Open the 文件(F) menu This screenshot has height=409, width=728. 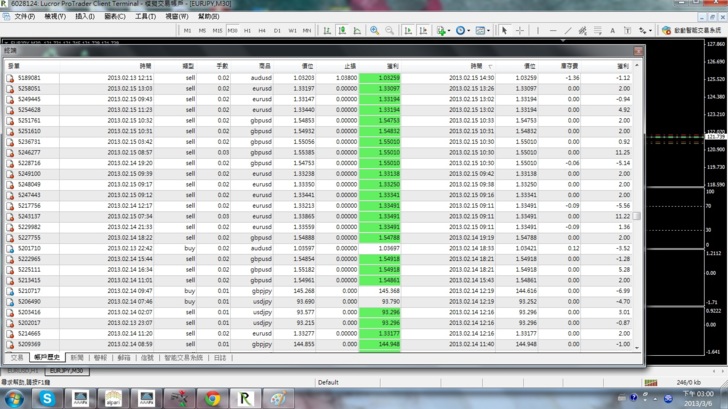[24, 16]
